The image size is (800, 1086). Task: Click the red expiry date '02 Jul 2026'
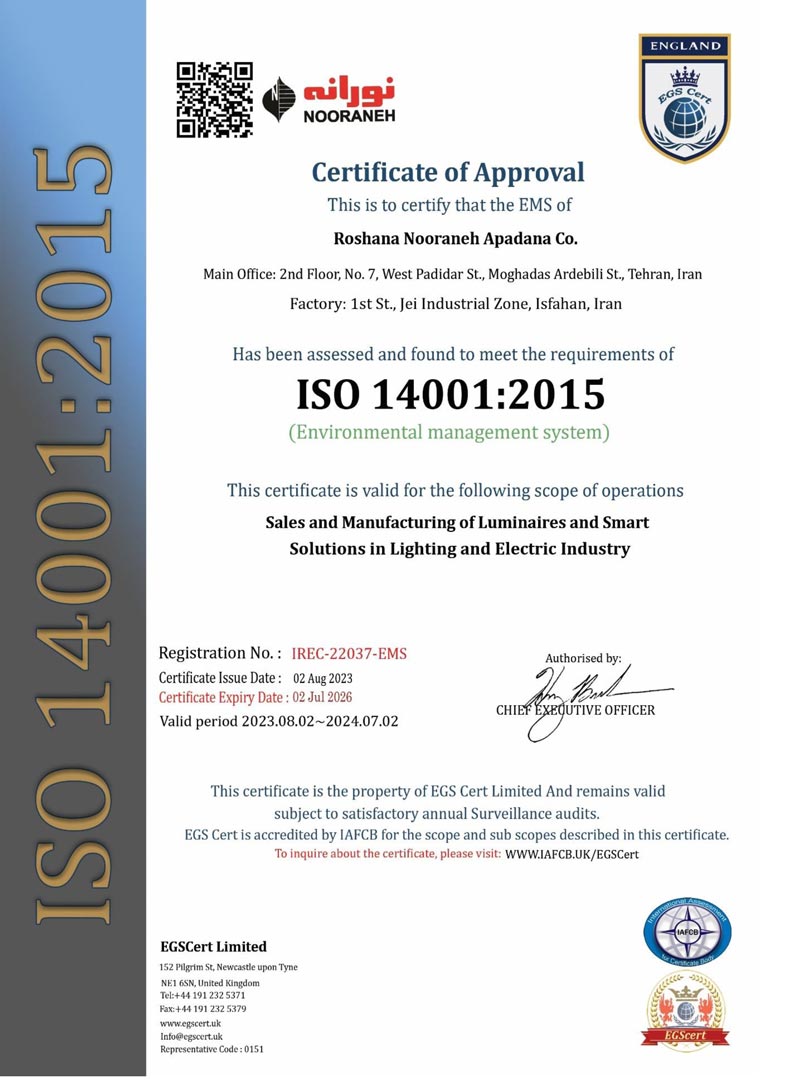pyautogui.click(x=322, y=697)
